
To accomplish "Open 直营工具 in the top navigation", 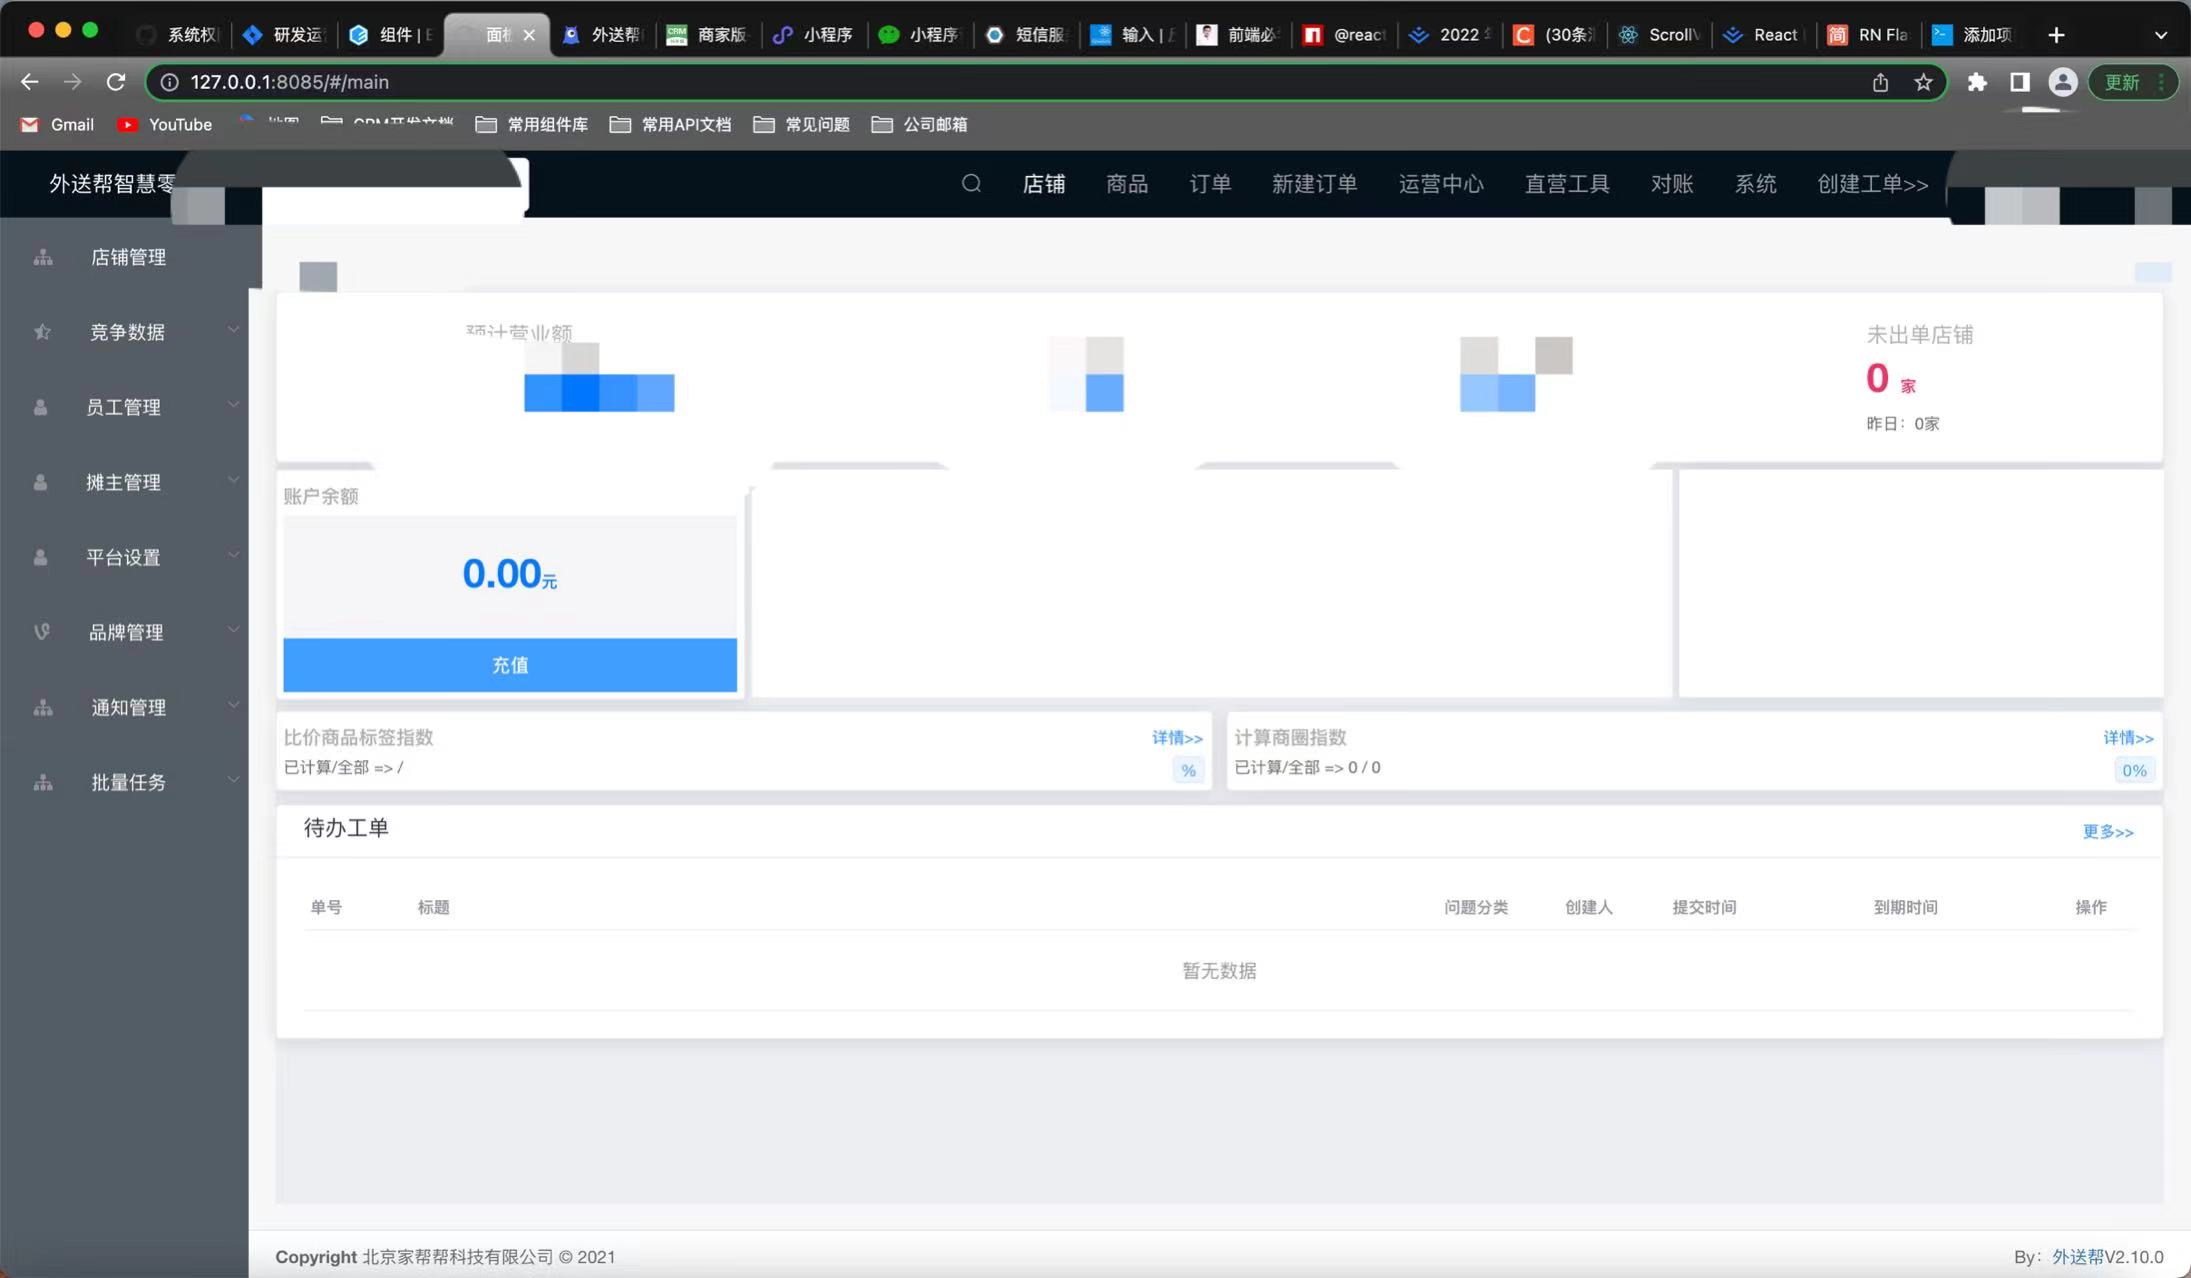I will pos(1567,184).
